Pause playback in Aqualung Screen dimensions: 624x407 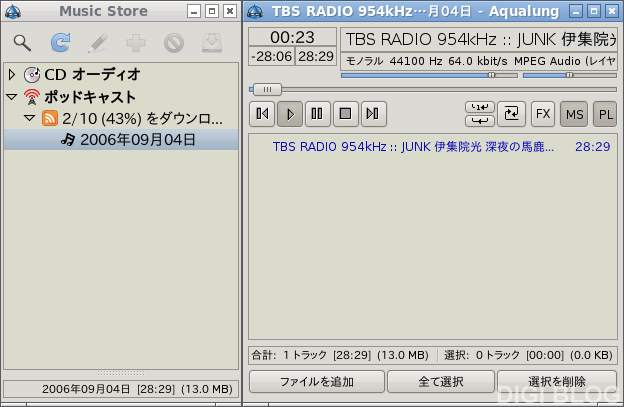(x=317, y=114)
